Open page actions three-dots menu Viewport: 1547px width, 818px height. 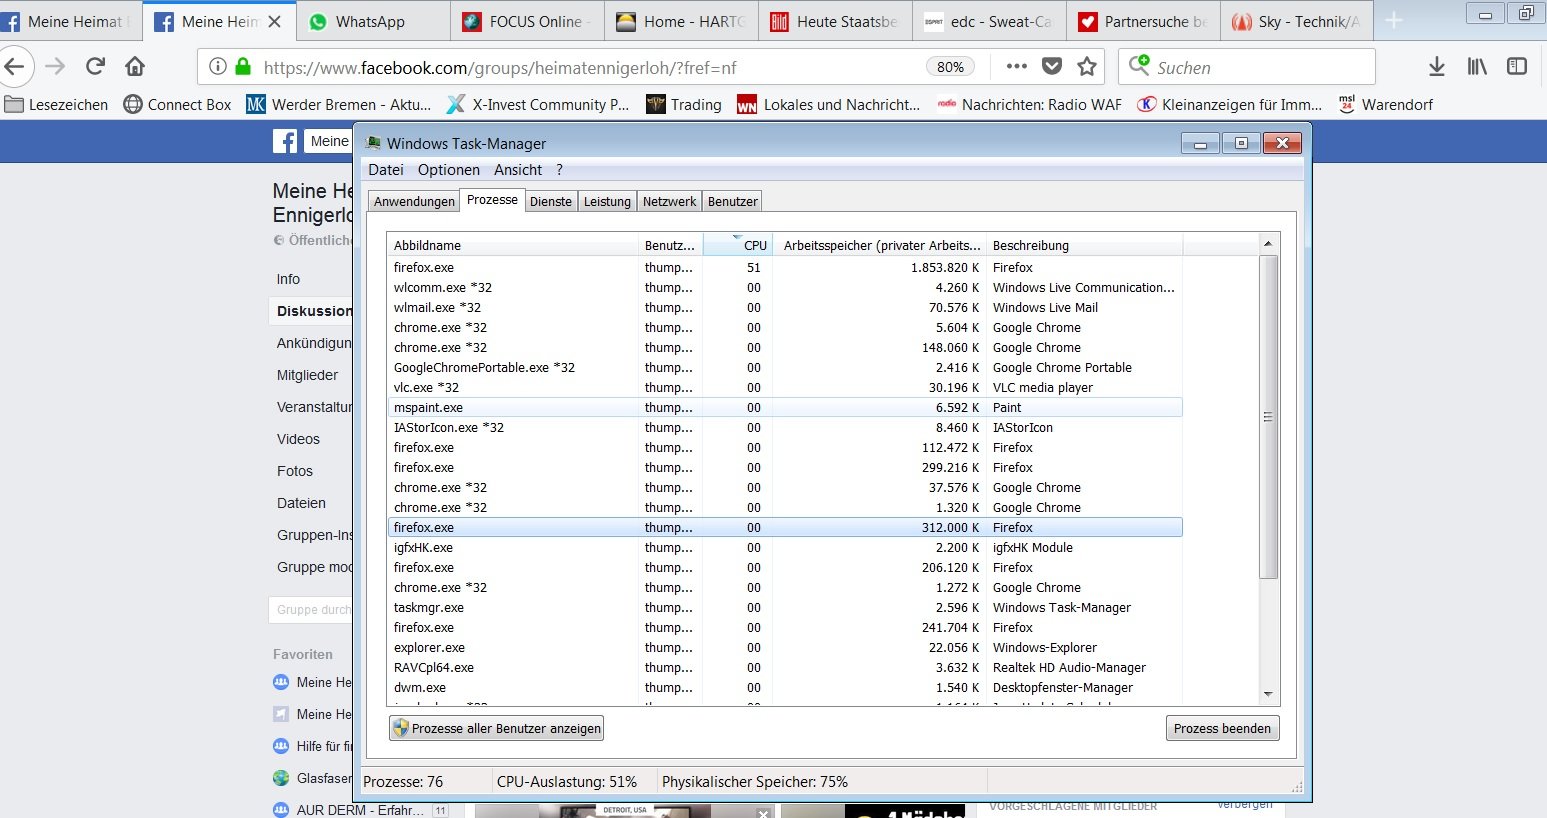[1017, 67]
